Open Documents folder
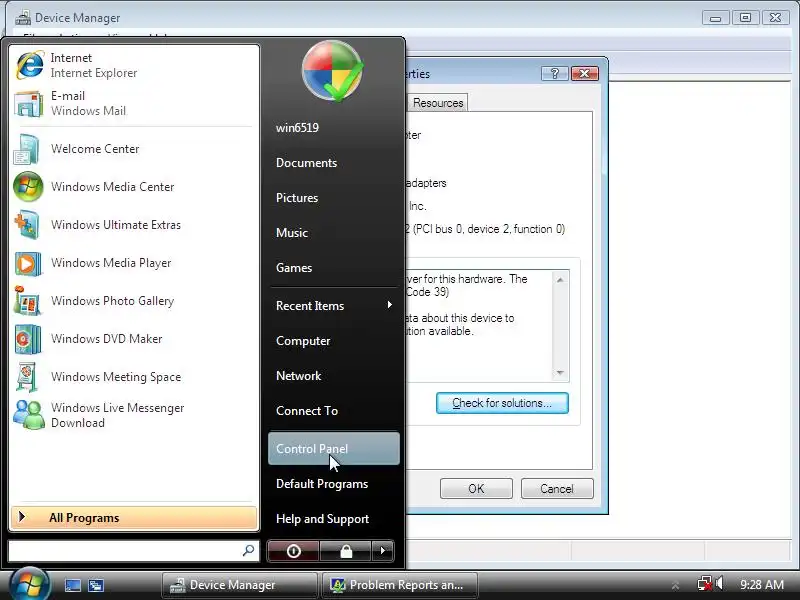This screenshot has height=600, width=800. [x=334, y=163]
